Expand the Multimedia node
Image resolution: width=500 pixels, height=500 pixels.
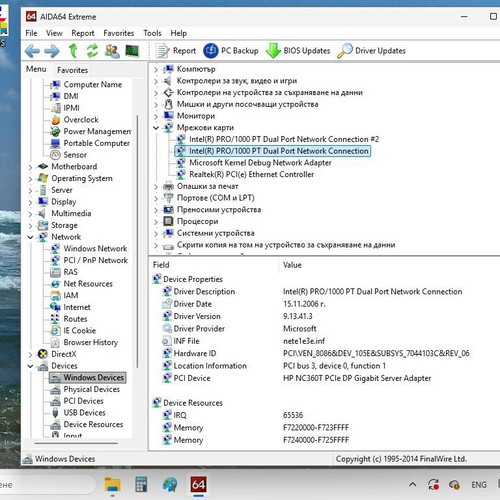30,214
